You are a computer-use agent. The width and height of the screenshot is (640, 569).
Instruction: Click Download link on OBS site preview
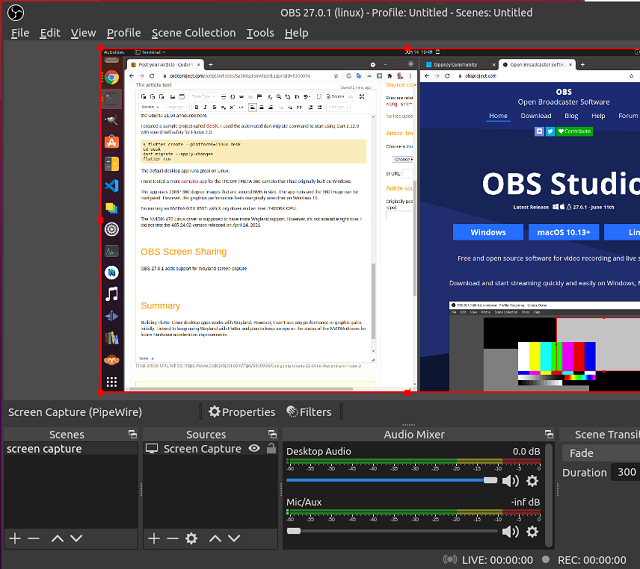[536, 116]
